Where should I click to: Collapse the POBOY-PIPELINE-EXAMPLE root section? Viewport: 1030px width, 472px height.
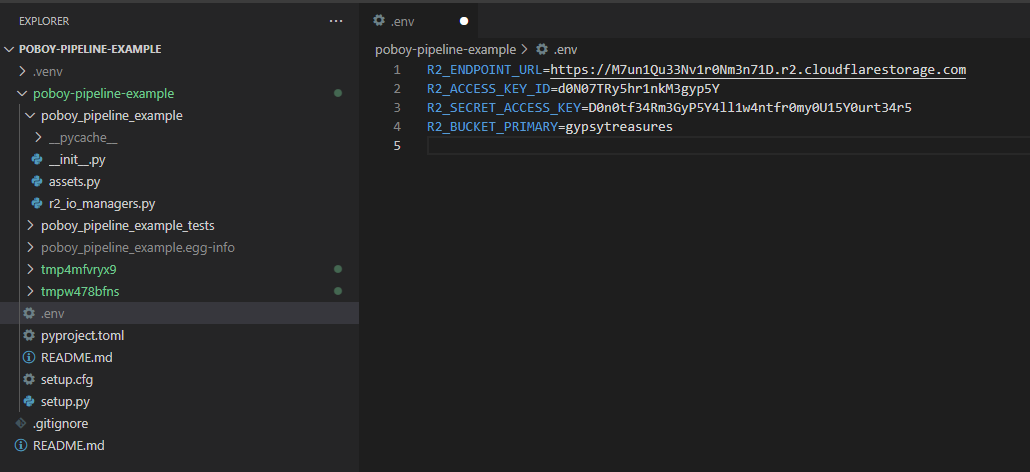[9, 49]
